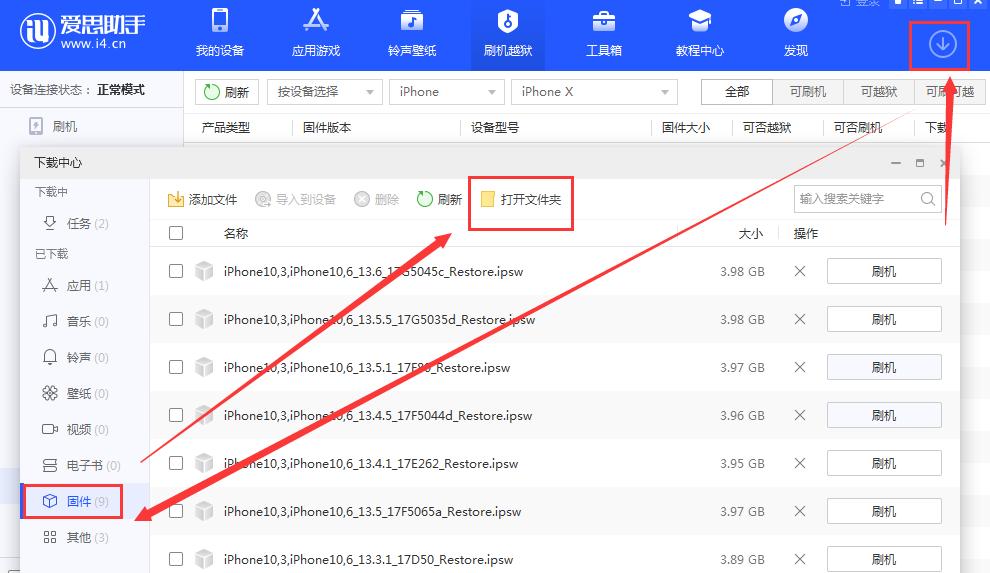Remove 13.4.1_17E262 firmware via X icon
This screenshot has height=573, width=990.
click(x=800, y=463)
